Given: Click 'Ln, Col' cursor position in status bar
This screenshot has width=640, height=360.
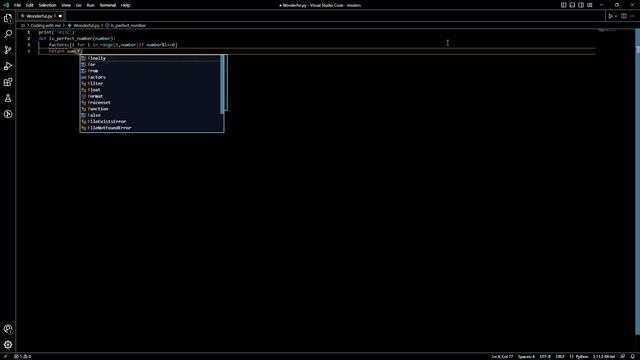Looking at the screenshot, I should tap(502, 356).
